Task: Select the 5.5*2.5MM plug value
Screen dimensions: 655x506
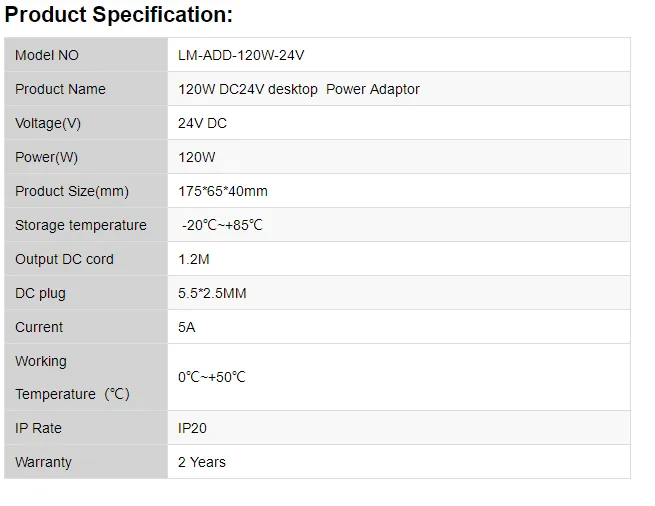Action: 212,293
